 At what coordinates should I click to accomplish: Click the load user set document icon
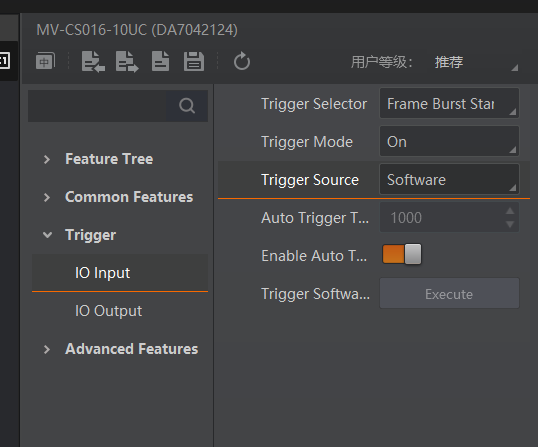tap(161, 61)
